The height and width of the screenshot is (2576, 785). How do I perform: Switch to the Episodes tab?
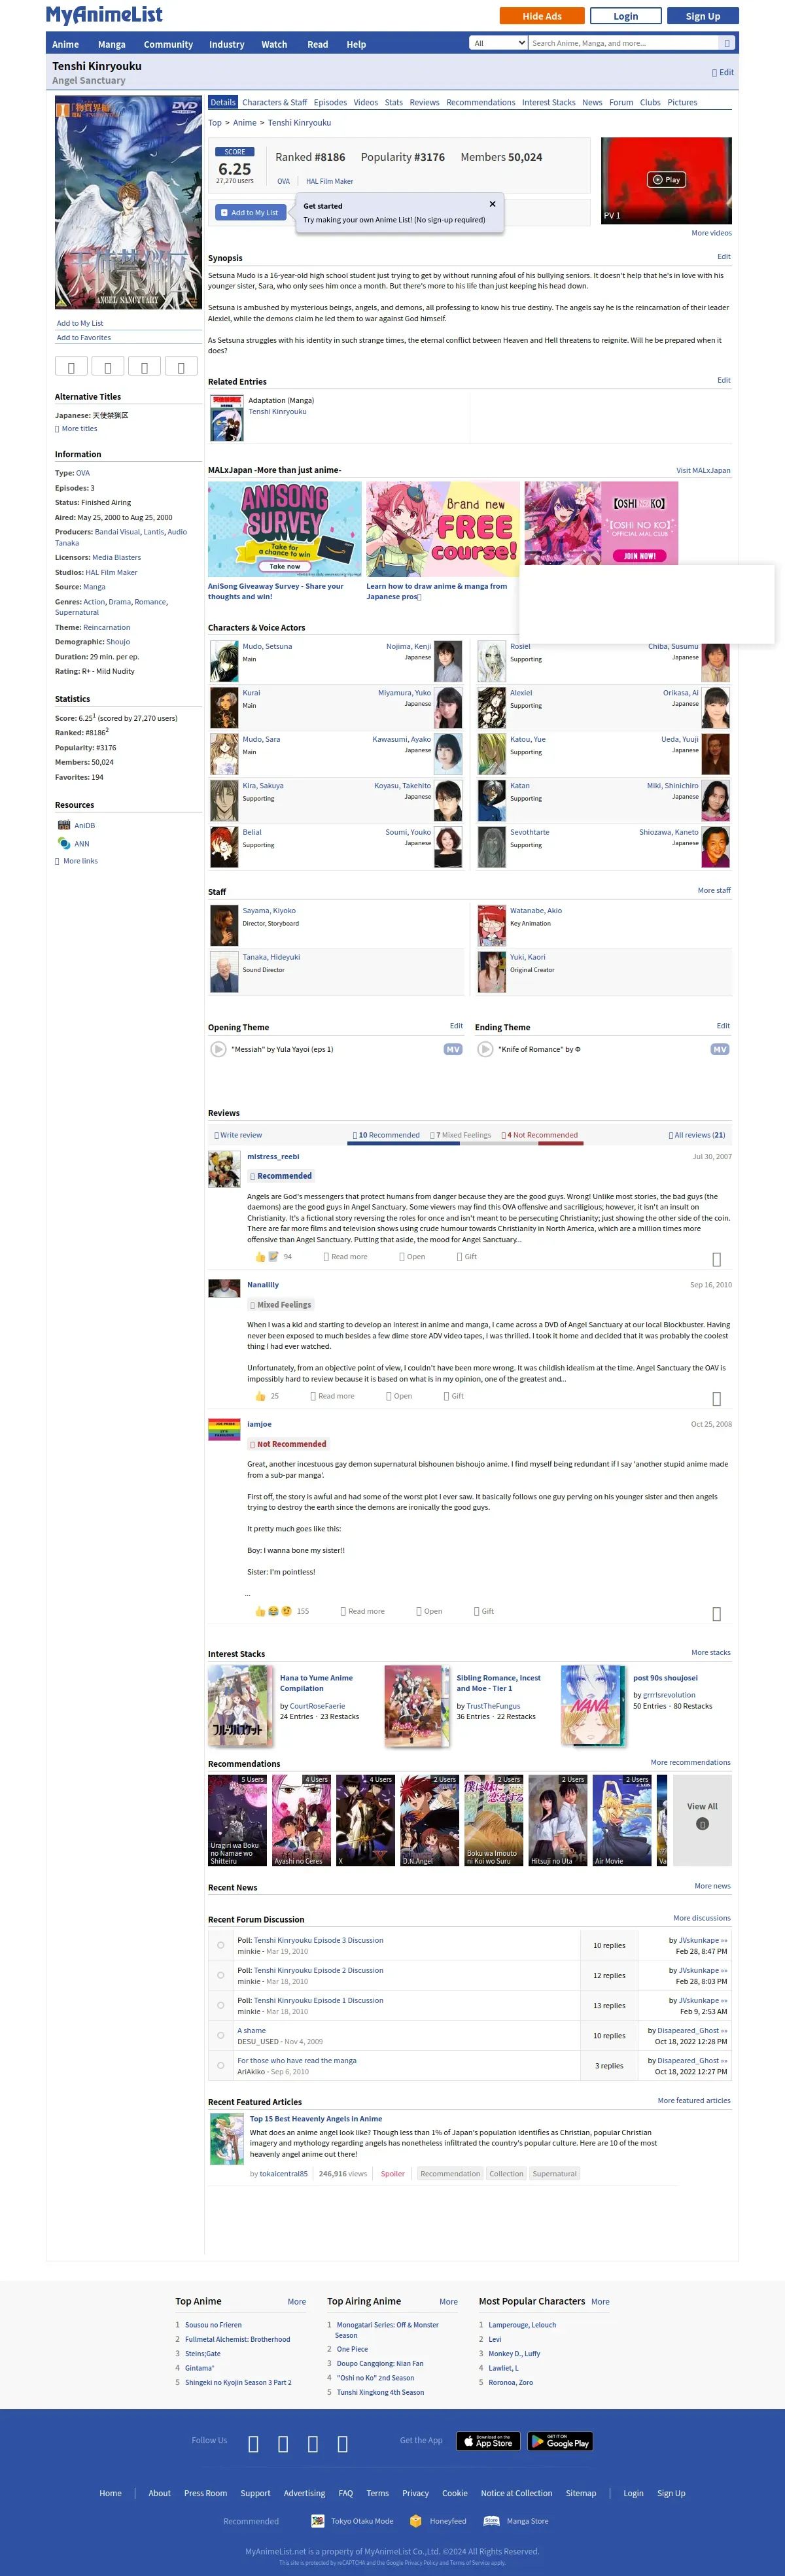(330, 102)
